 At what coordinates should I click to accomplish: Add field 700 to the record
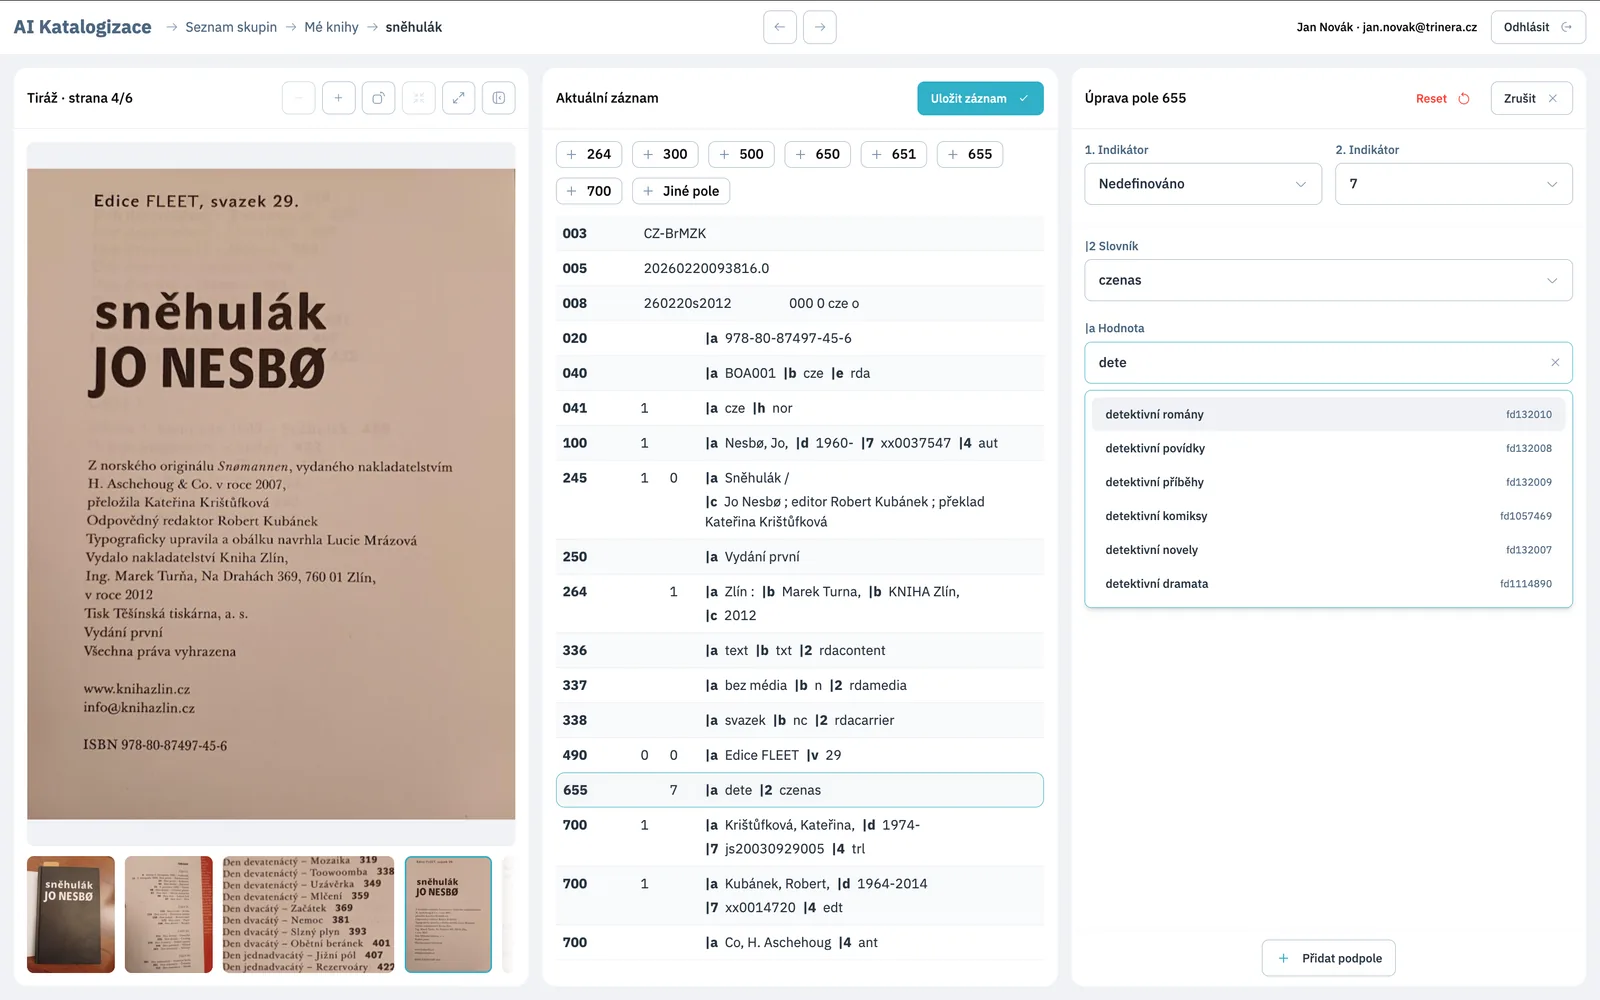589,191
